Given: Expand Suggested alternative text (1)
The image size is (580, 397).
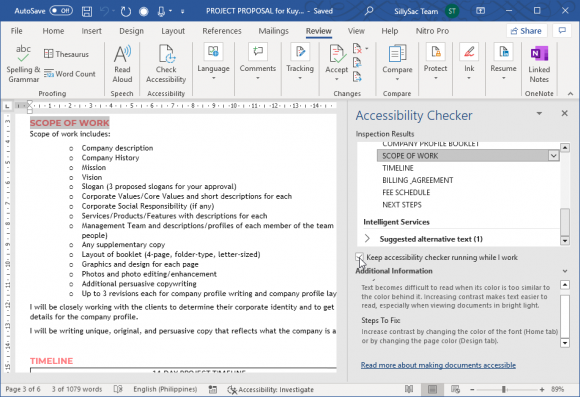Looking at the screenshot, I should (367, 239).
